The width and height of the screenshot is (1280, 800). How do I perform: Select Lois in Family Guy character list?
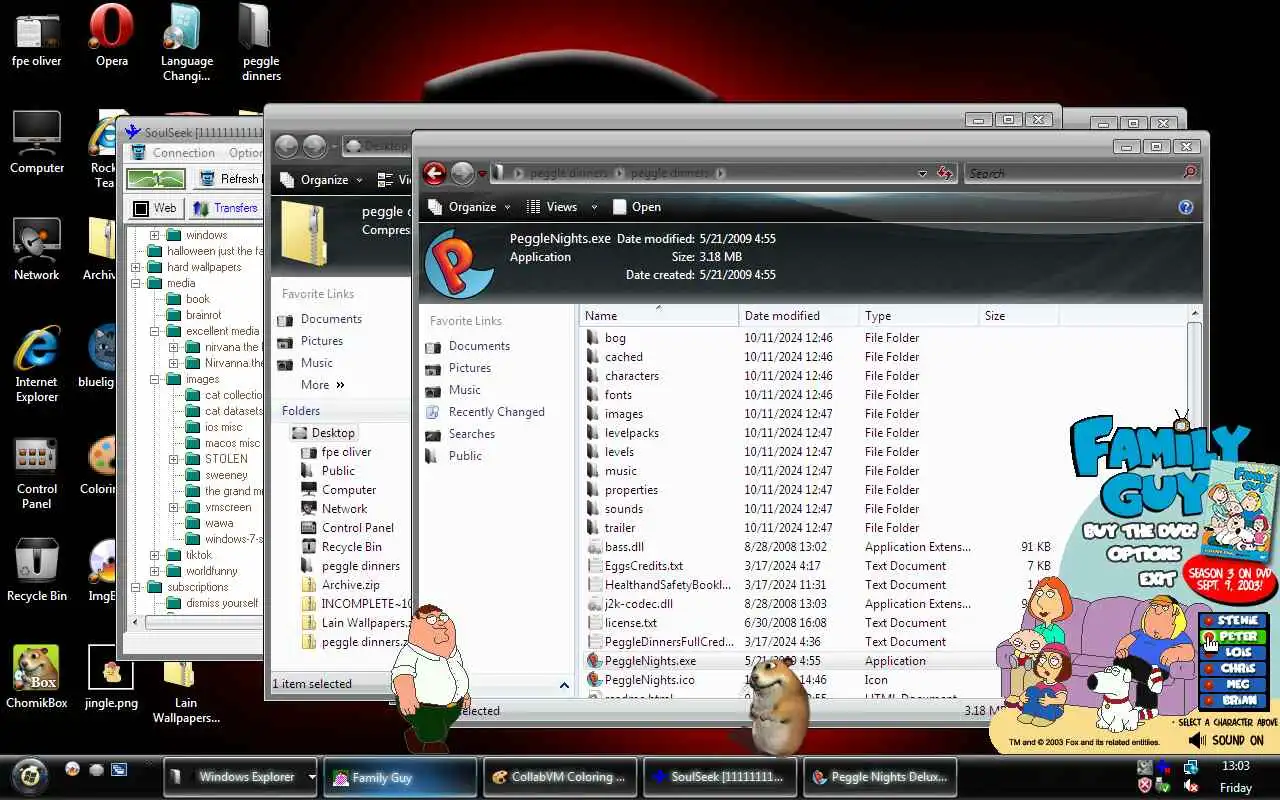[x=1233, y=653]
